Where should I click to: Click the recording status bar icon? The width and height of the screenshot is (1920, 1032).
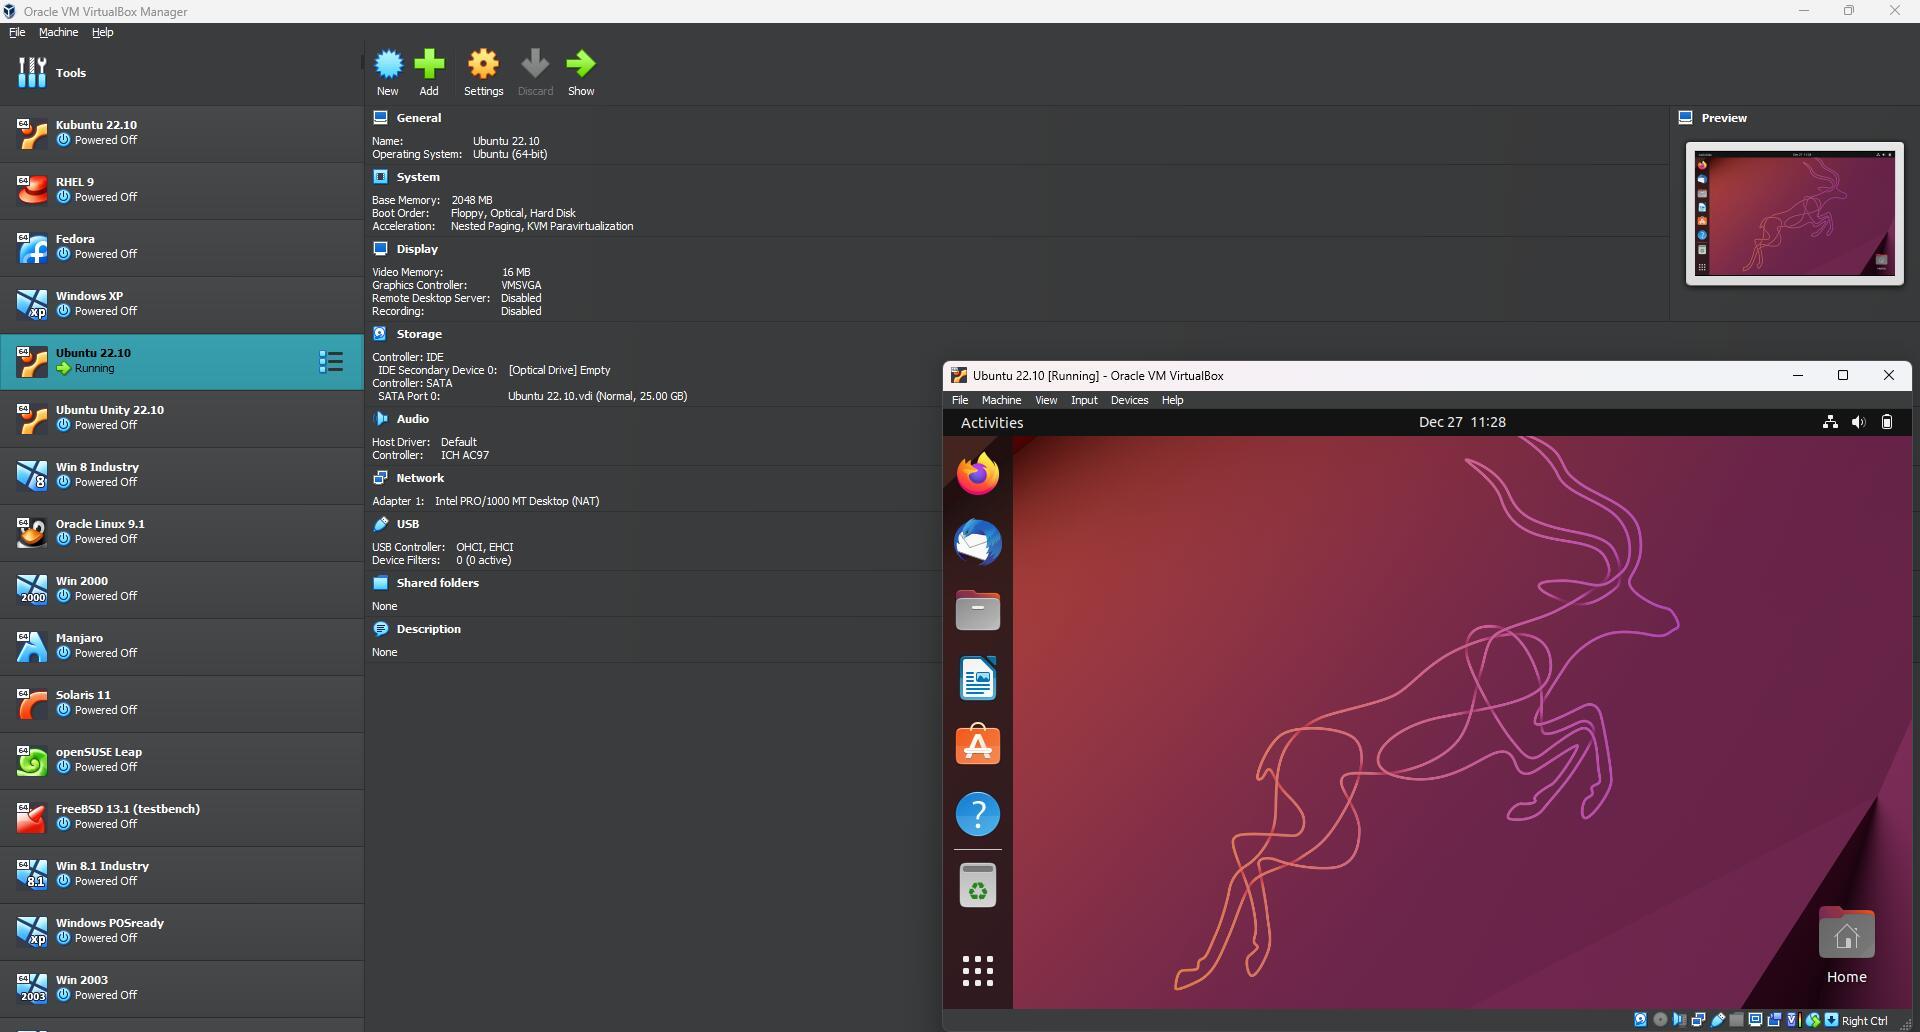[1774, 1020]
